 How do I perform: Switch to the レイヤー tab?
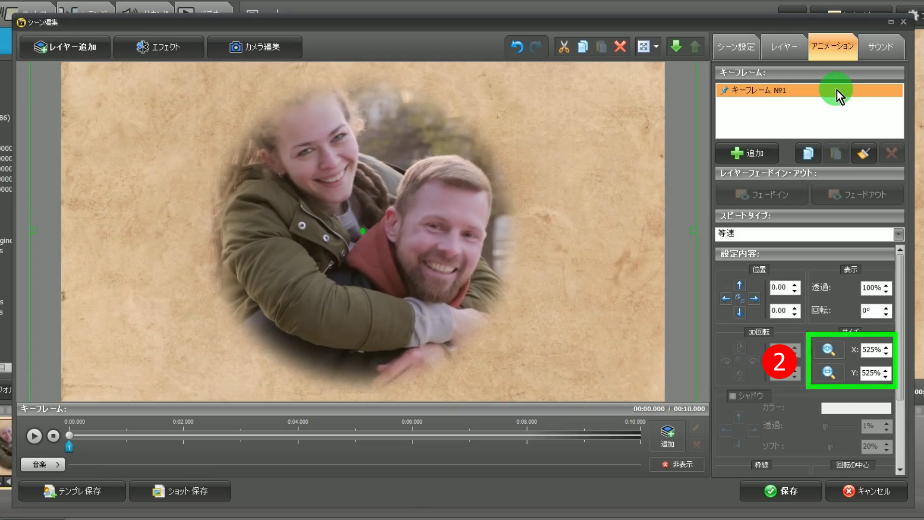click(x=785, y=46)
